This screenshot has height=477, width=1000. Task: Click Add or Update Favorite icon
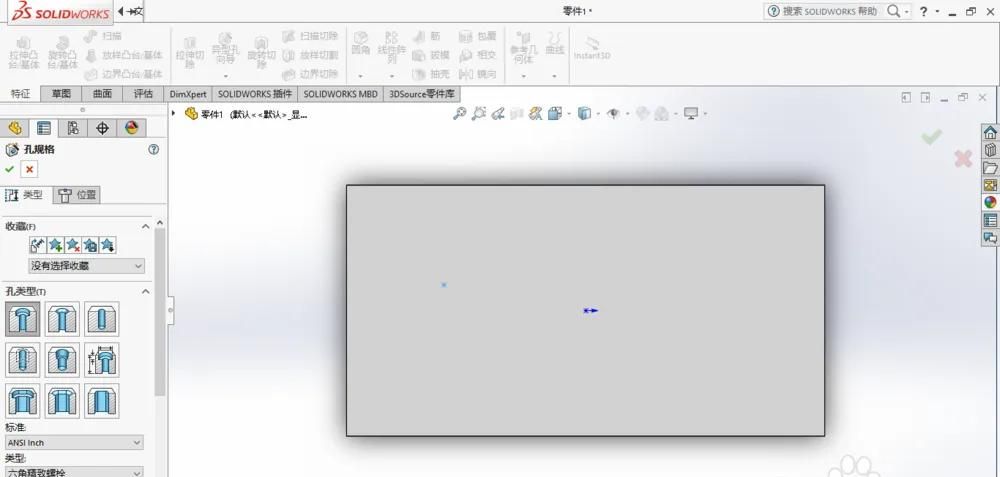(x=55, y=245)
